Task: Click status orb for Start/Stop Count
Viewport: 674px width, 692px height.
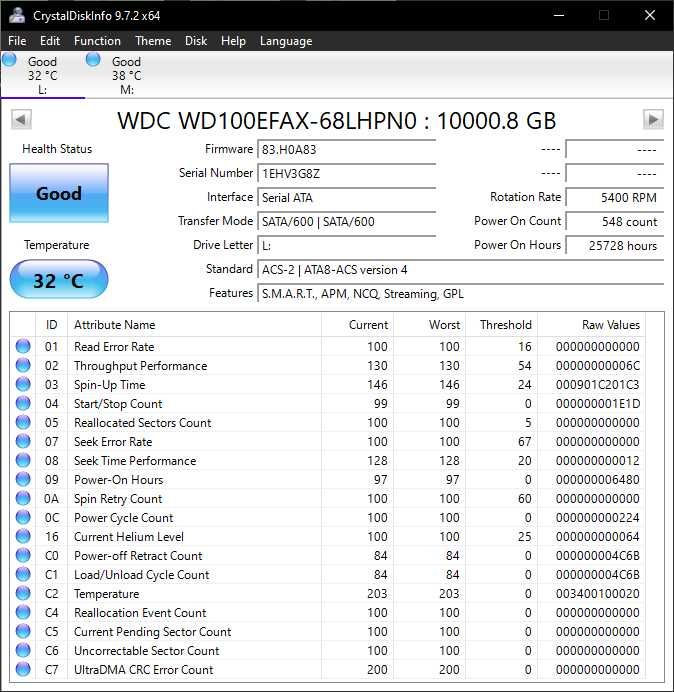Action: (23, 403)
